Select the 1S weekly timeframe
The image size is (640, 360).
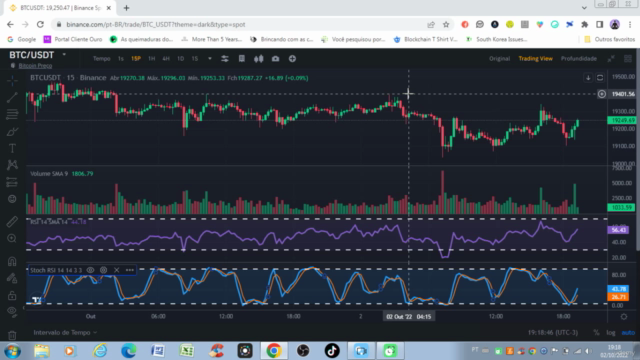click(195, 59)
